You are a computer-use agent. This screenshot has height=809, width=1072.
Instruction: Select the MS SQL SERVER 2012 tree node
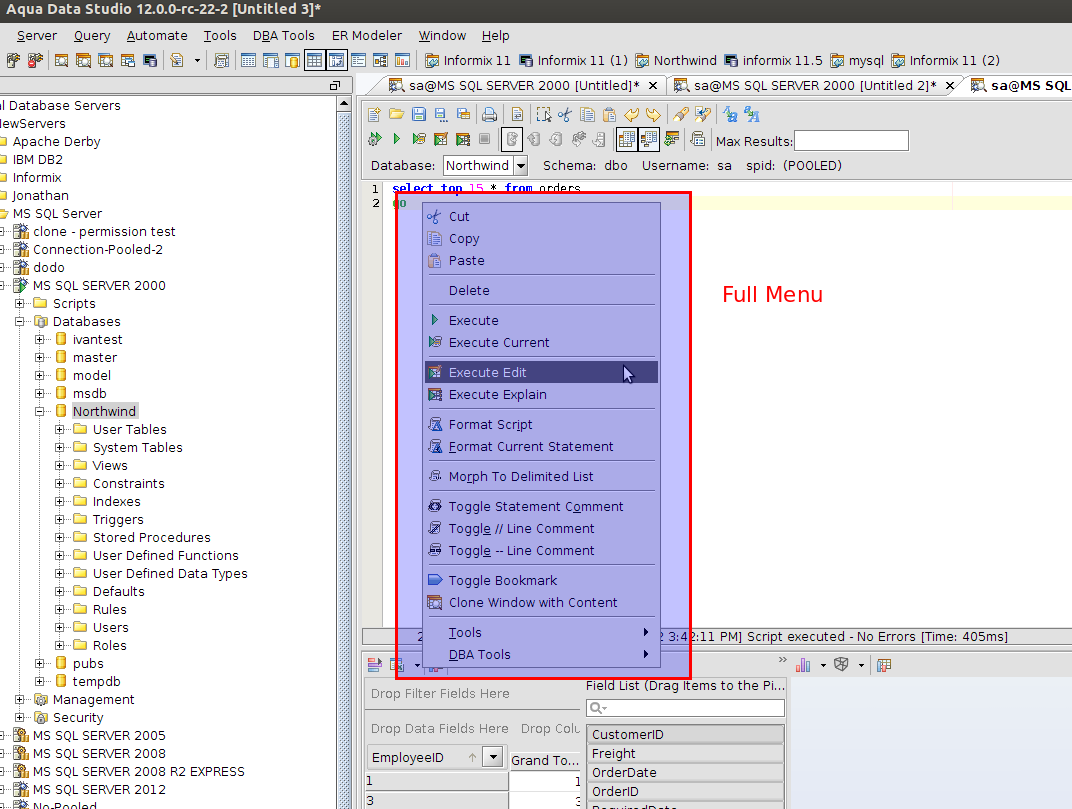[x=99, y=789]
